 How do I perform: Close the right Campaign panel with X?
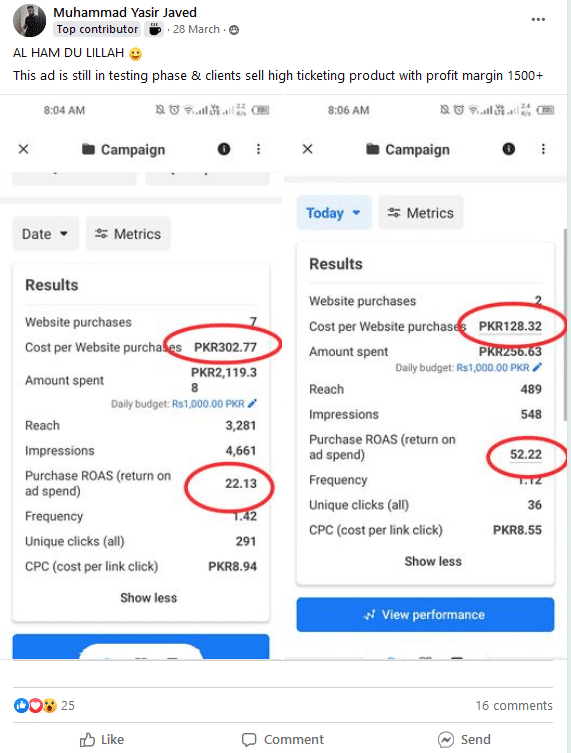(307, 149)
